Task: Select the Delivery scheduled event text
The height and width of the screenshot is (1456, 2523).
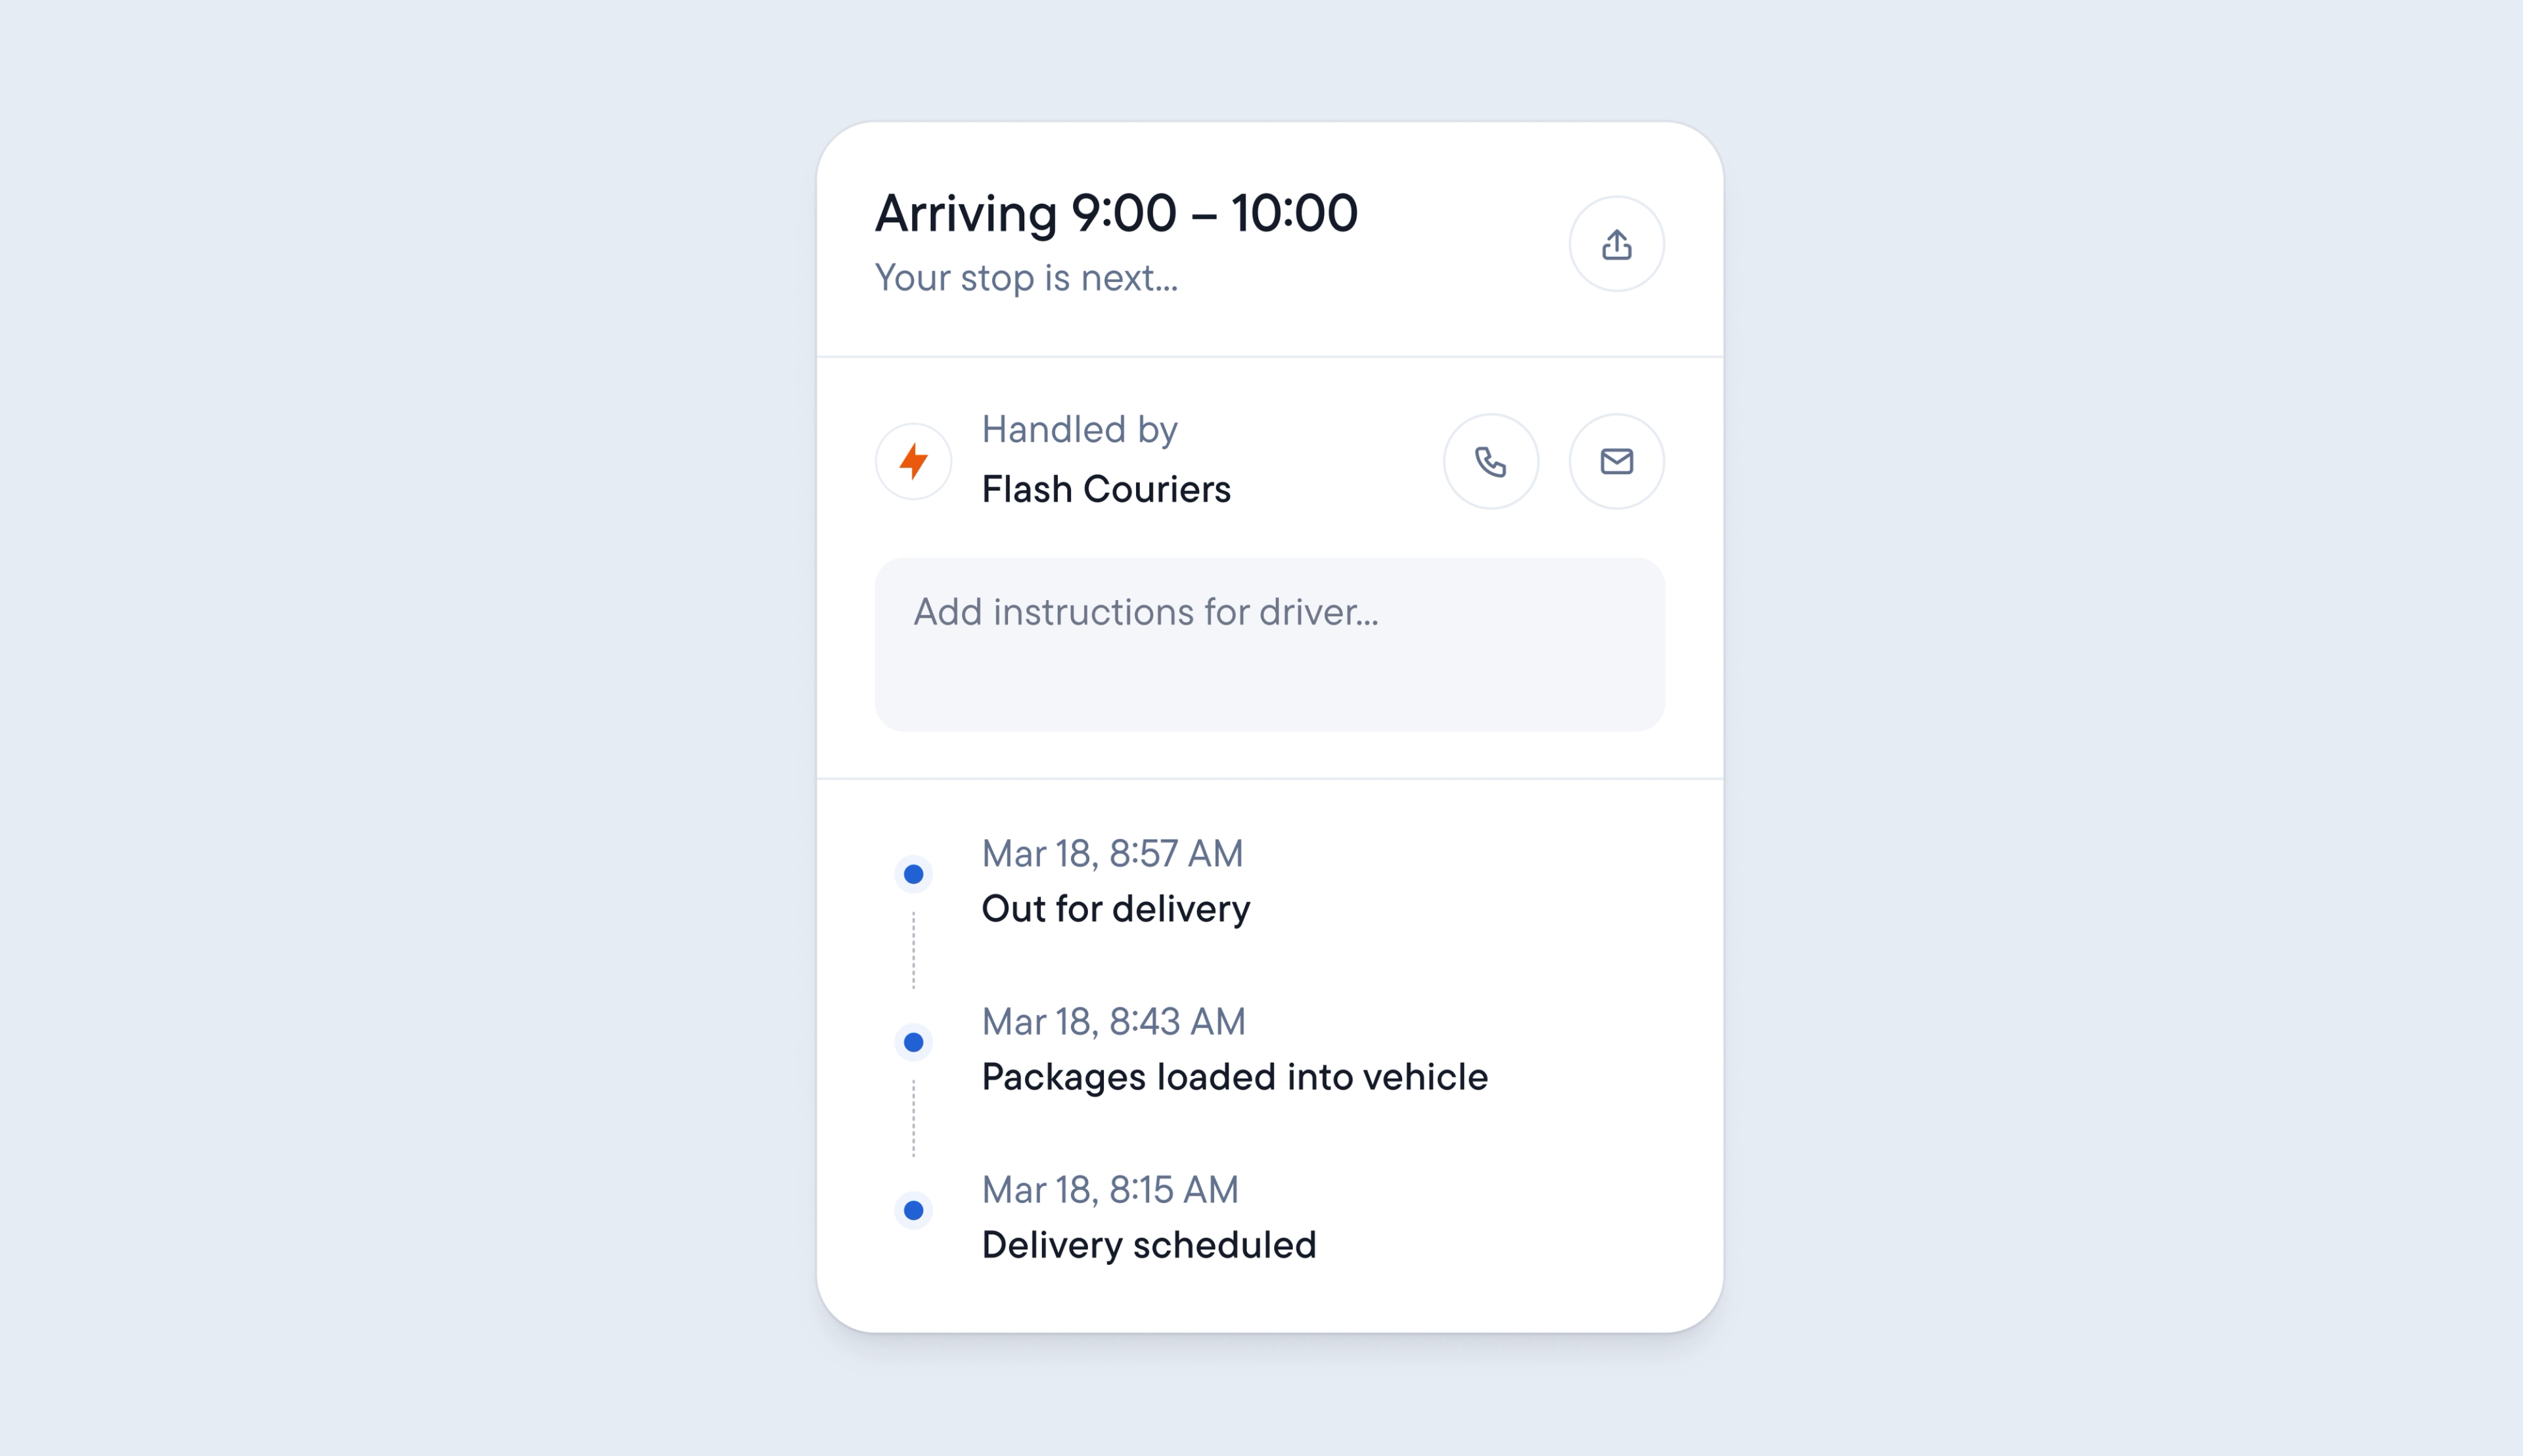Action: (x=1149, y=1244)
